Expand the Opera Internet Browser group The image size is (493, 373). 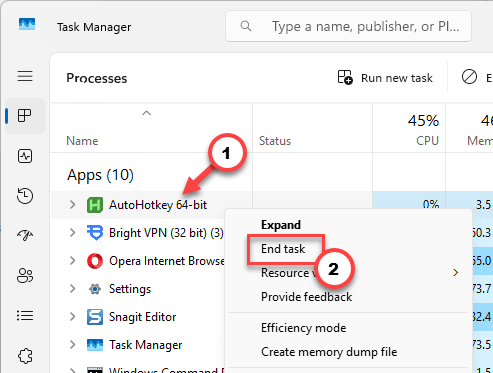pyautogui.click(x=72, y=261)
